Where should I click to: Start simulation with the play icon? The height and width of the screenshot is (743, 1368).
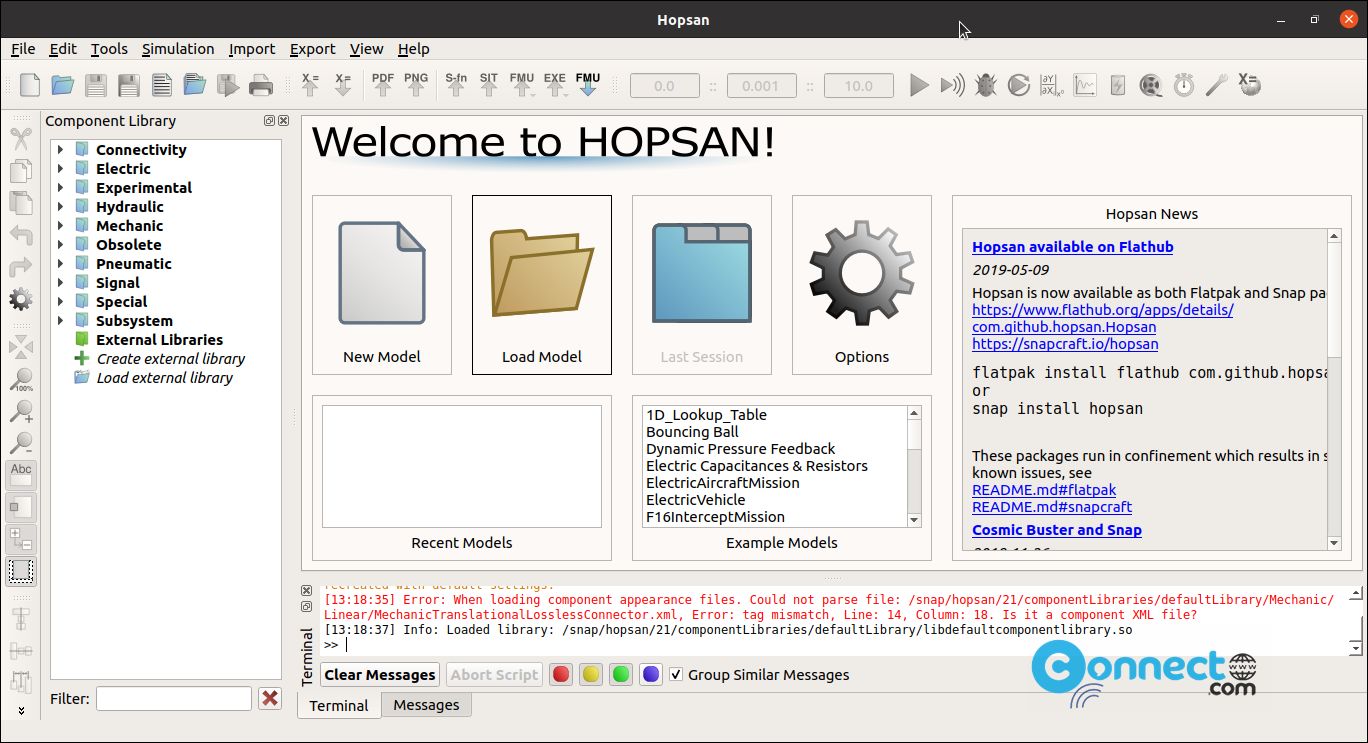[919, 86]
